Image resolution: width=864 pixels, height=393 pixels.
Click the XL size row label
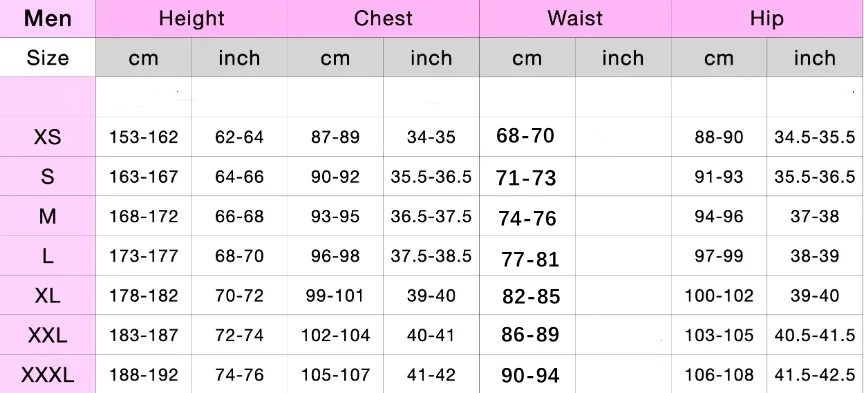coord(47,295)
